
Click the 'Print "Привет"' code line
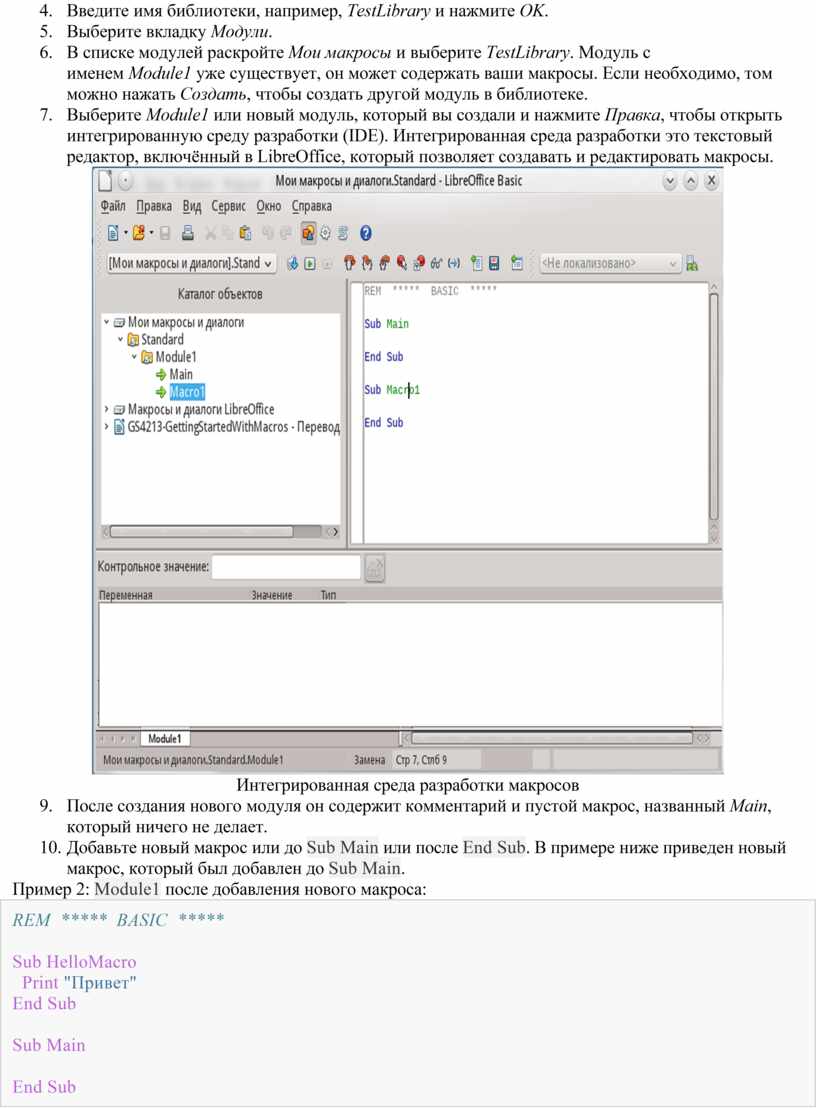[x=79, y=983]
